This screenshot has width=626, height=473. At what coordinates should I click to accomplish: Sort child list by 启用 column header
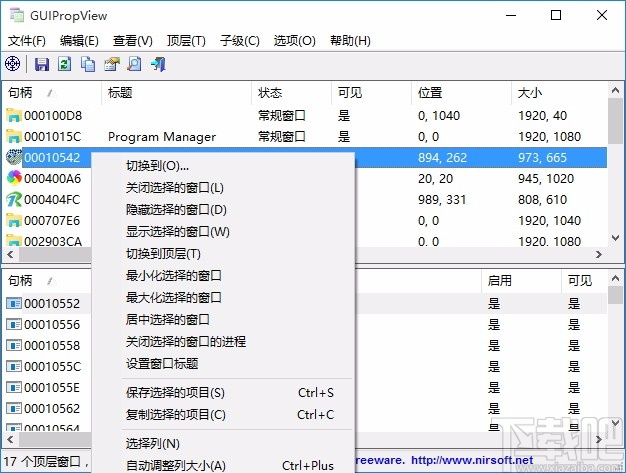pos(521,281)
